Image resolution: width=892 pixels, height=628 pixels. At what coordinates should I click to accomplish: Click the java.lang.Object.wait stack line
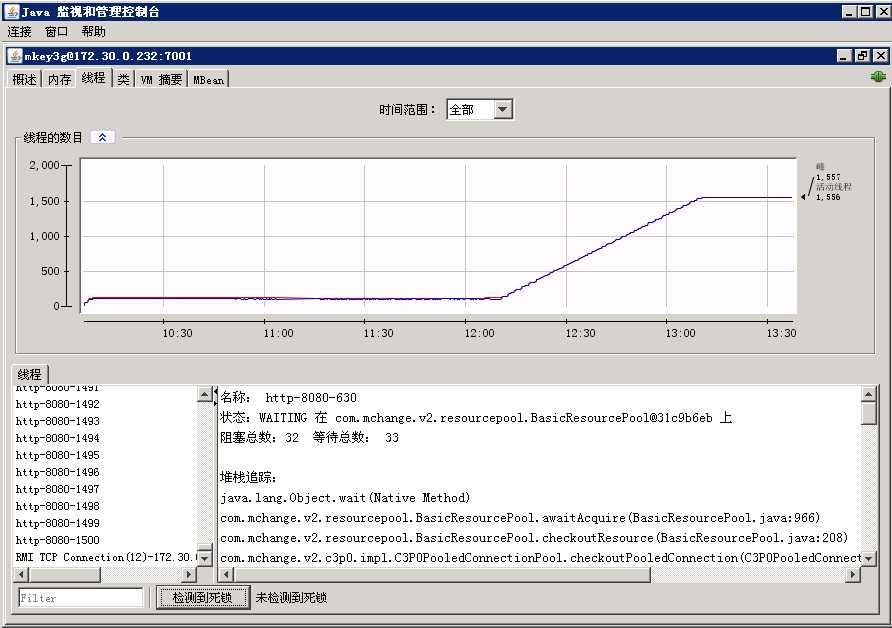345,498
